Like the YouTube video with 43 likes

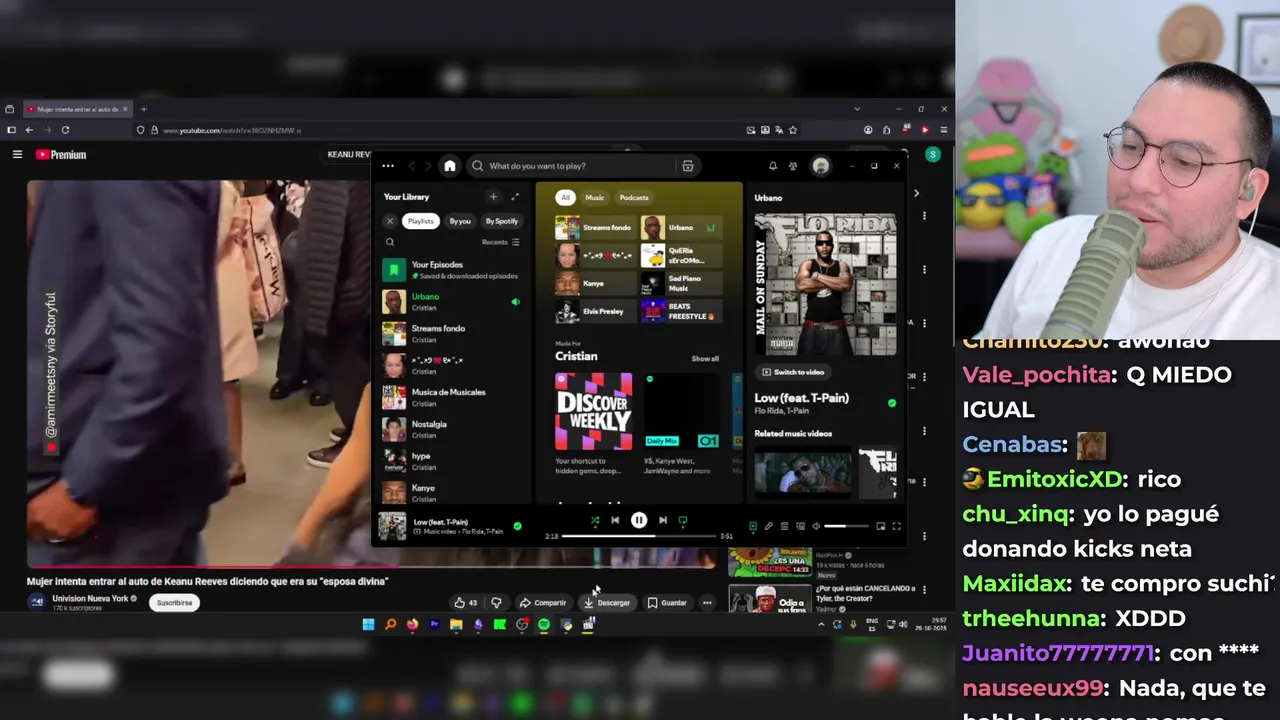465,603
